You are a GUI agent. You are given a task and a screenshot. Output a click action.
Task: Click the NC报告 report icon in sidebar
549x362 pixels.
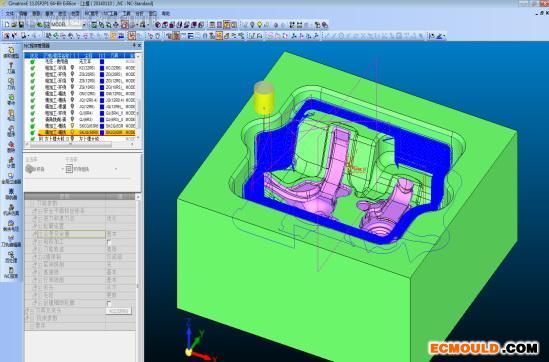pyautogui.click(x=11, y=272)
